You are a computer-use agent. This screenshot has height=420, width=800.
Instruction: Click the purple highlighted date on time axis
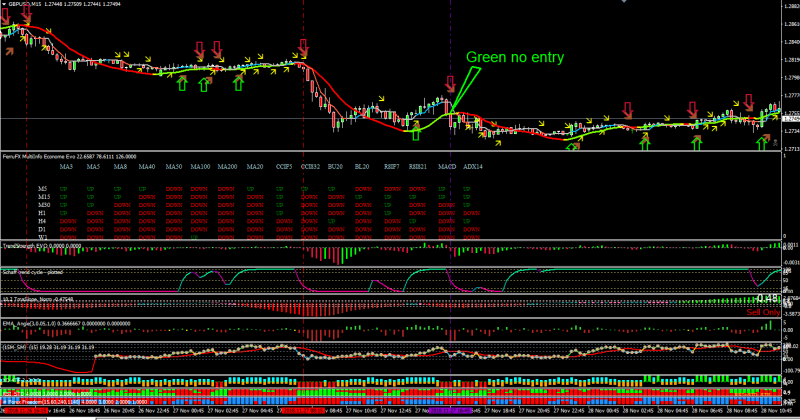click(451, 410)
